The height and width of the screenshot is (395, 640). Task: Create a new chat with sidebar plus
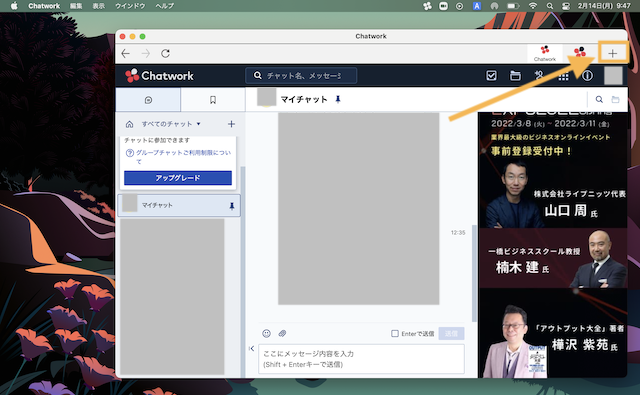(x=231, y=124)
